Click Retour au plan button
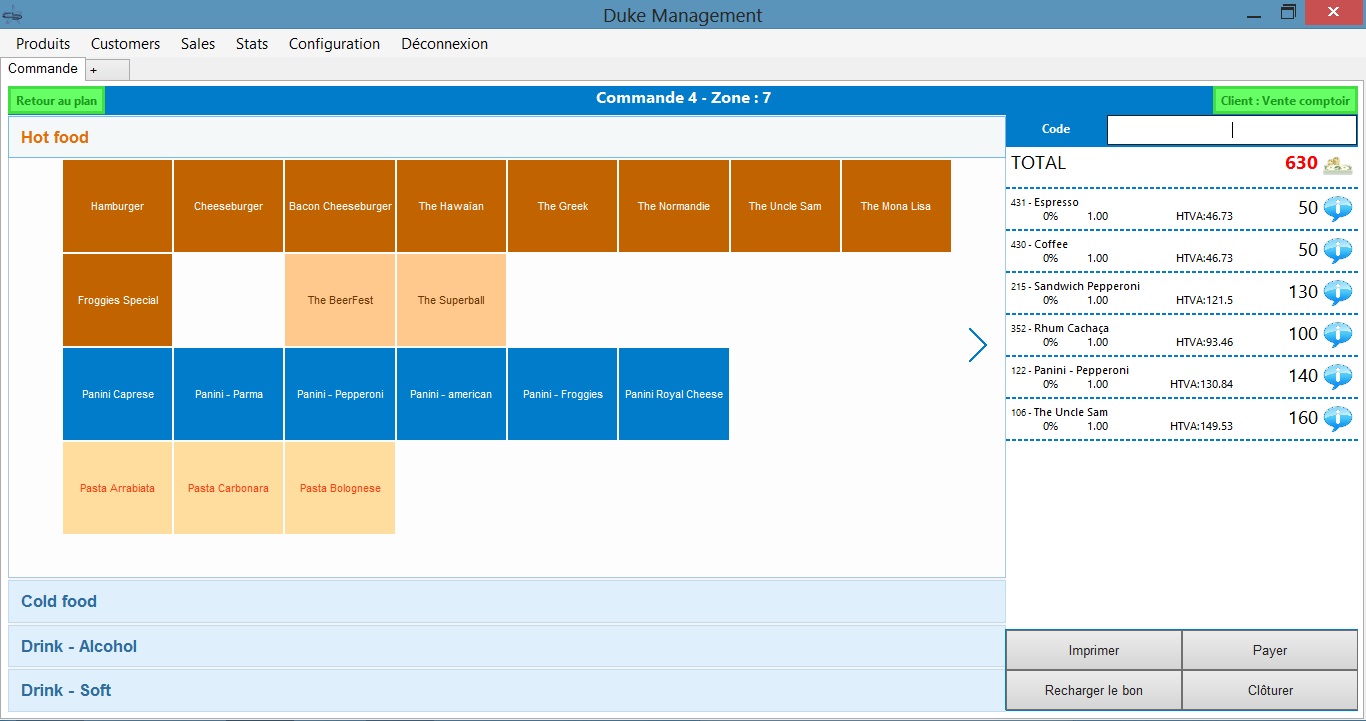The width and height of the screenshot is (1366, 721). pyautogui.click(x=57, y=101)
